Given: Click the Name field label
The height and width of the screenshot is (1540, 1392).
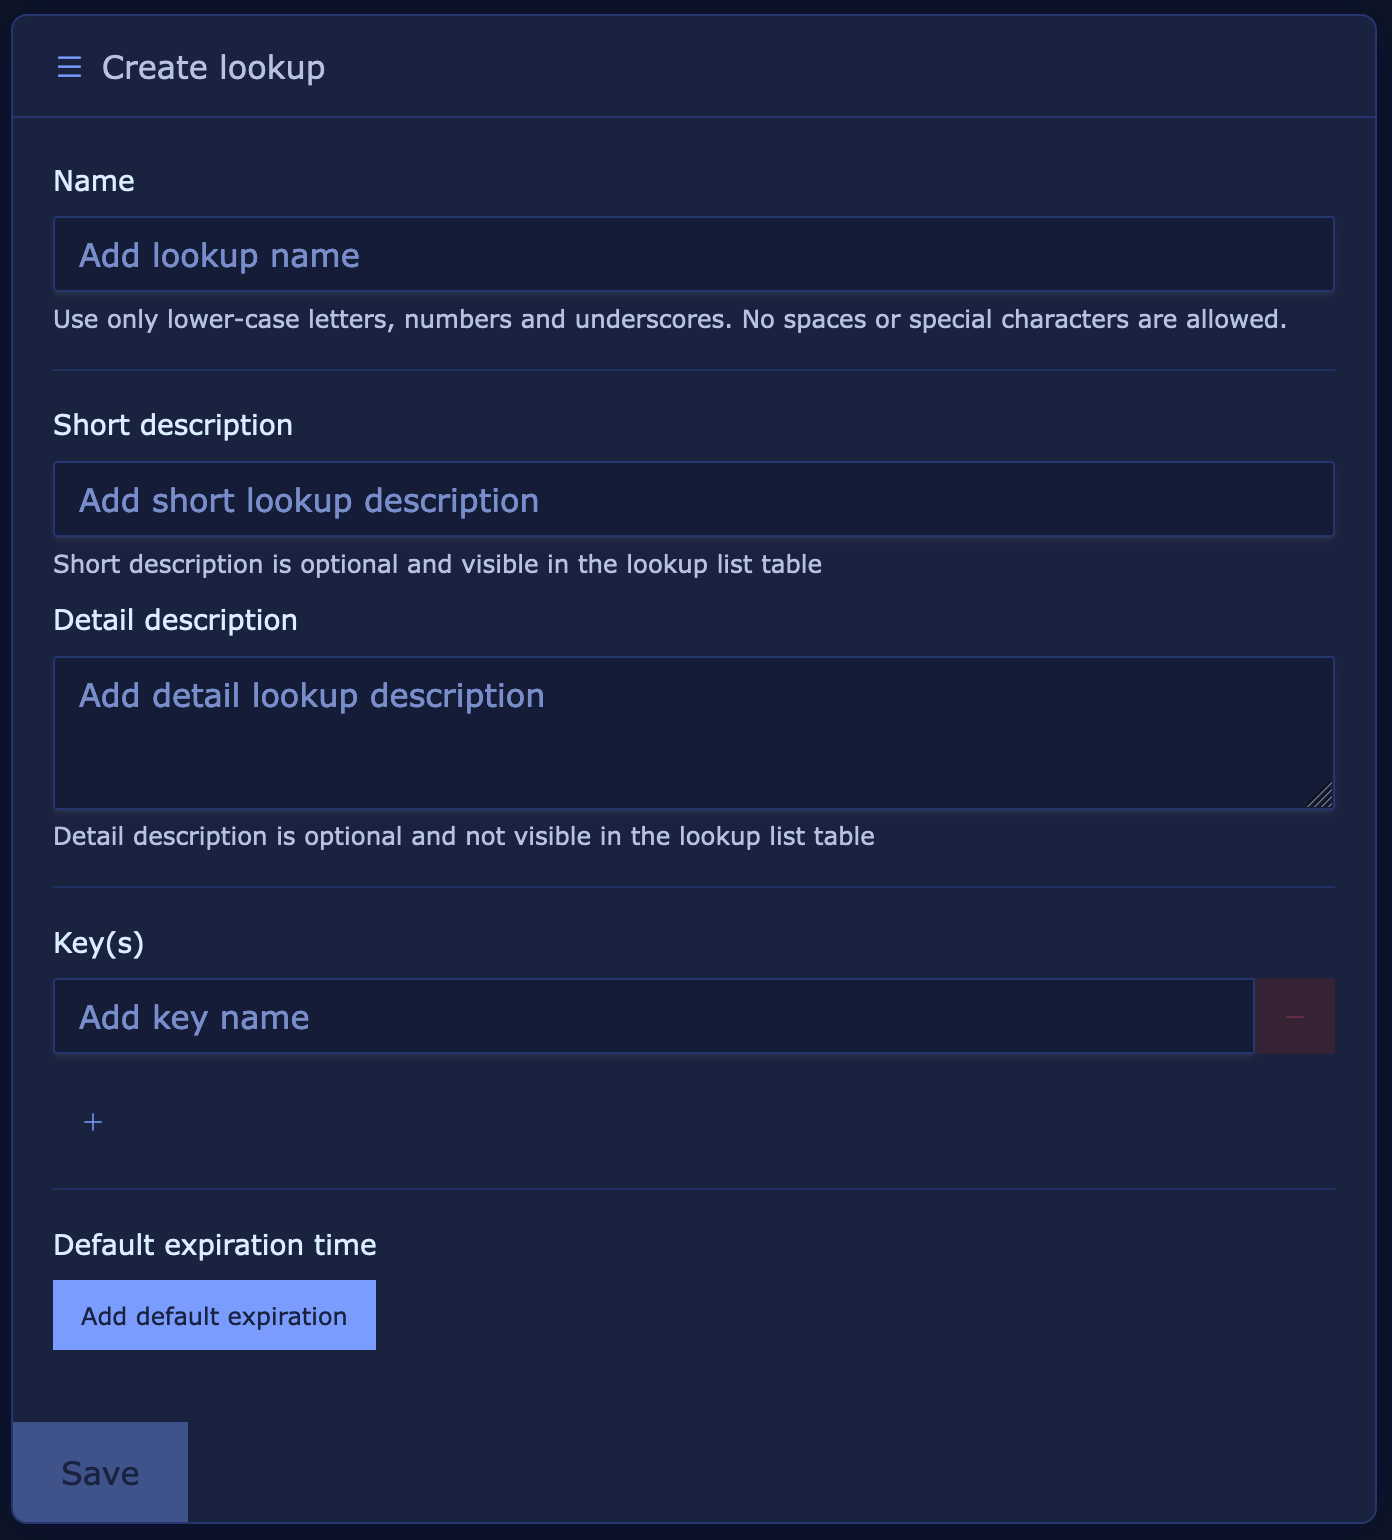Looking at the screenshot, I should pyautogui.click(x=94, y=181).
